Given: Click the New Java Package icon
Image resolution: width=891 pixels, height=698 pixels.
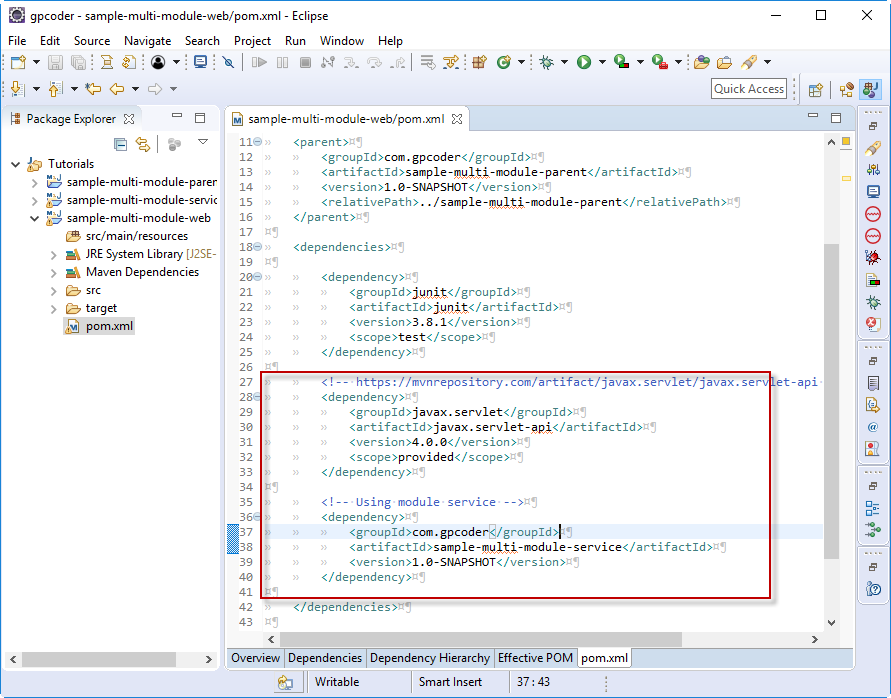Looking at the screenshot, I should click(480, 62).
